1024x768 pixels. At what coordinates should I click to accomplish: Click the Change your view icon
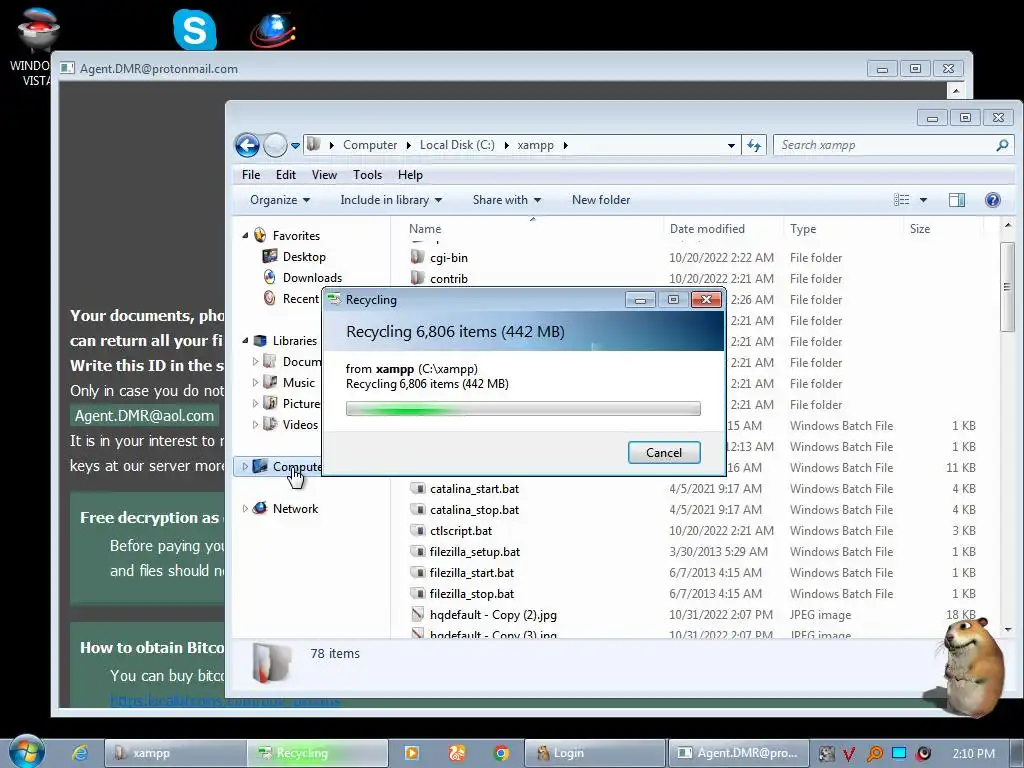click(x=901, y=200)
